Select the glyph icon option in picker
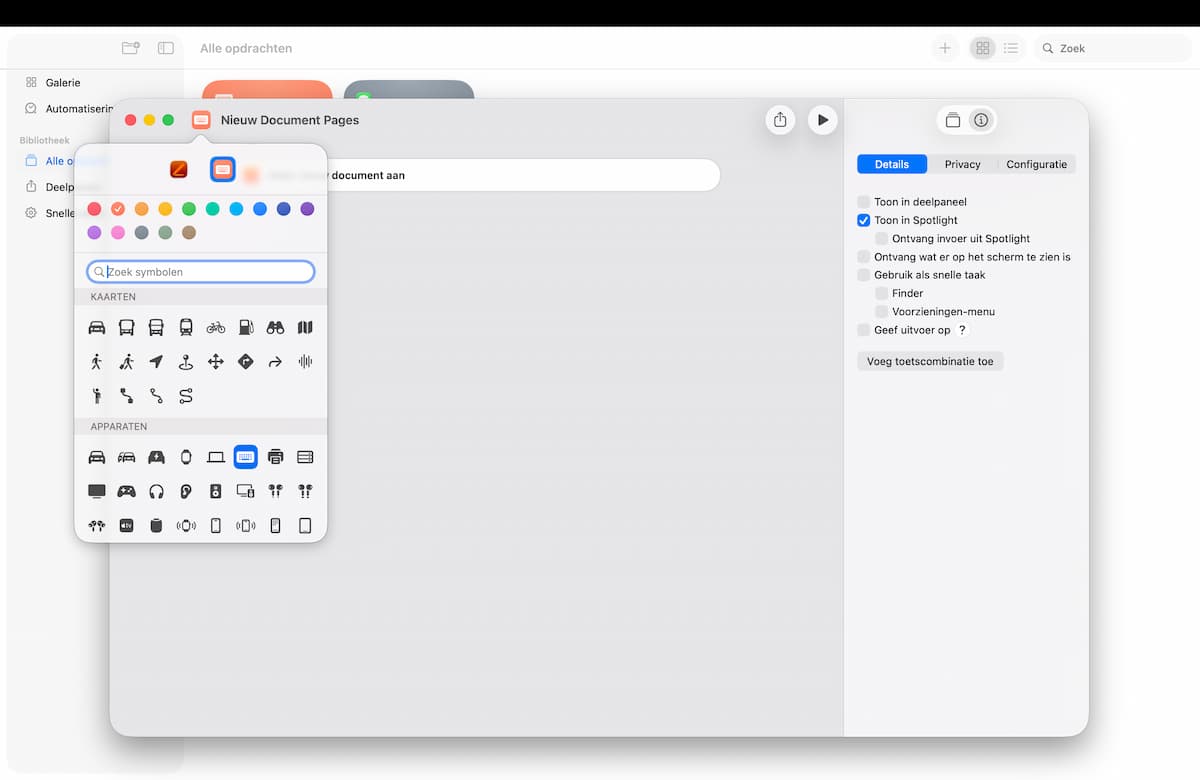1200x780 pixels. 223,169
